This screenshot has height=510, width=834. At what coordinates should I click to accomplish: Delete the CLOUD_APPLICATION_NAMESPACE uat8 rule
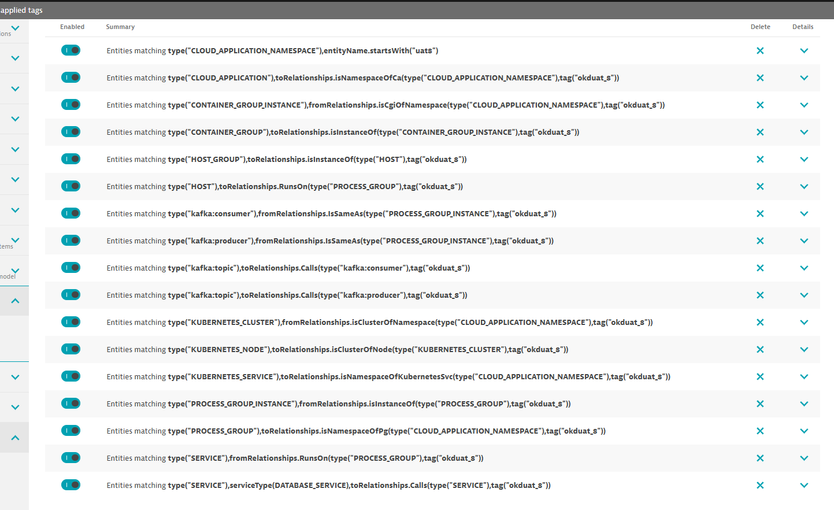pyautogui.click(x=760, y=50)
